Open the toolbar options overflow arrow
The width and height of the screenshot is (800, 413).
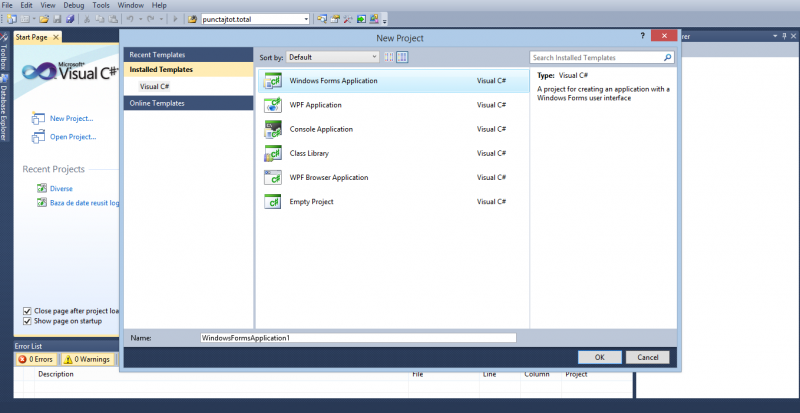(384, 20)
